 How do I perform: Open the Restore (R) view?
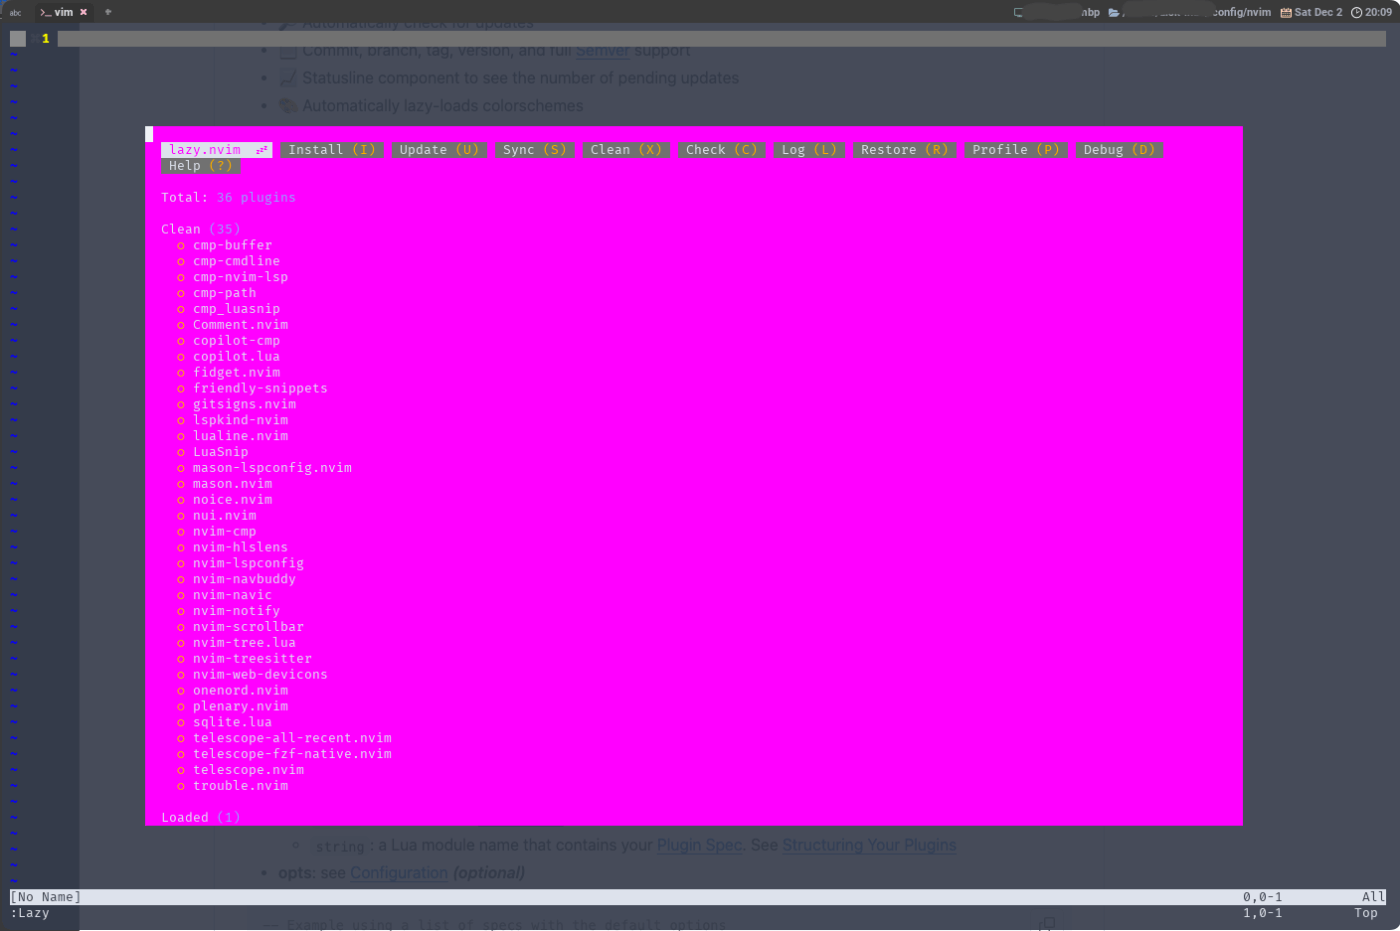[904, 150]
